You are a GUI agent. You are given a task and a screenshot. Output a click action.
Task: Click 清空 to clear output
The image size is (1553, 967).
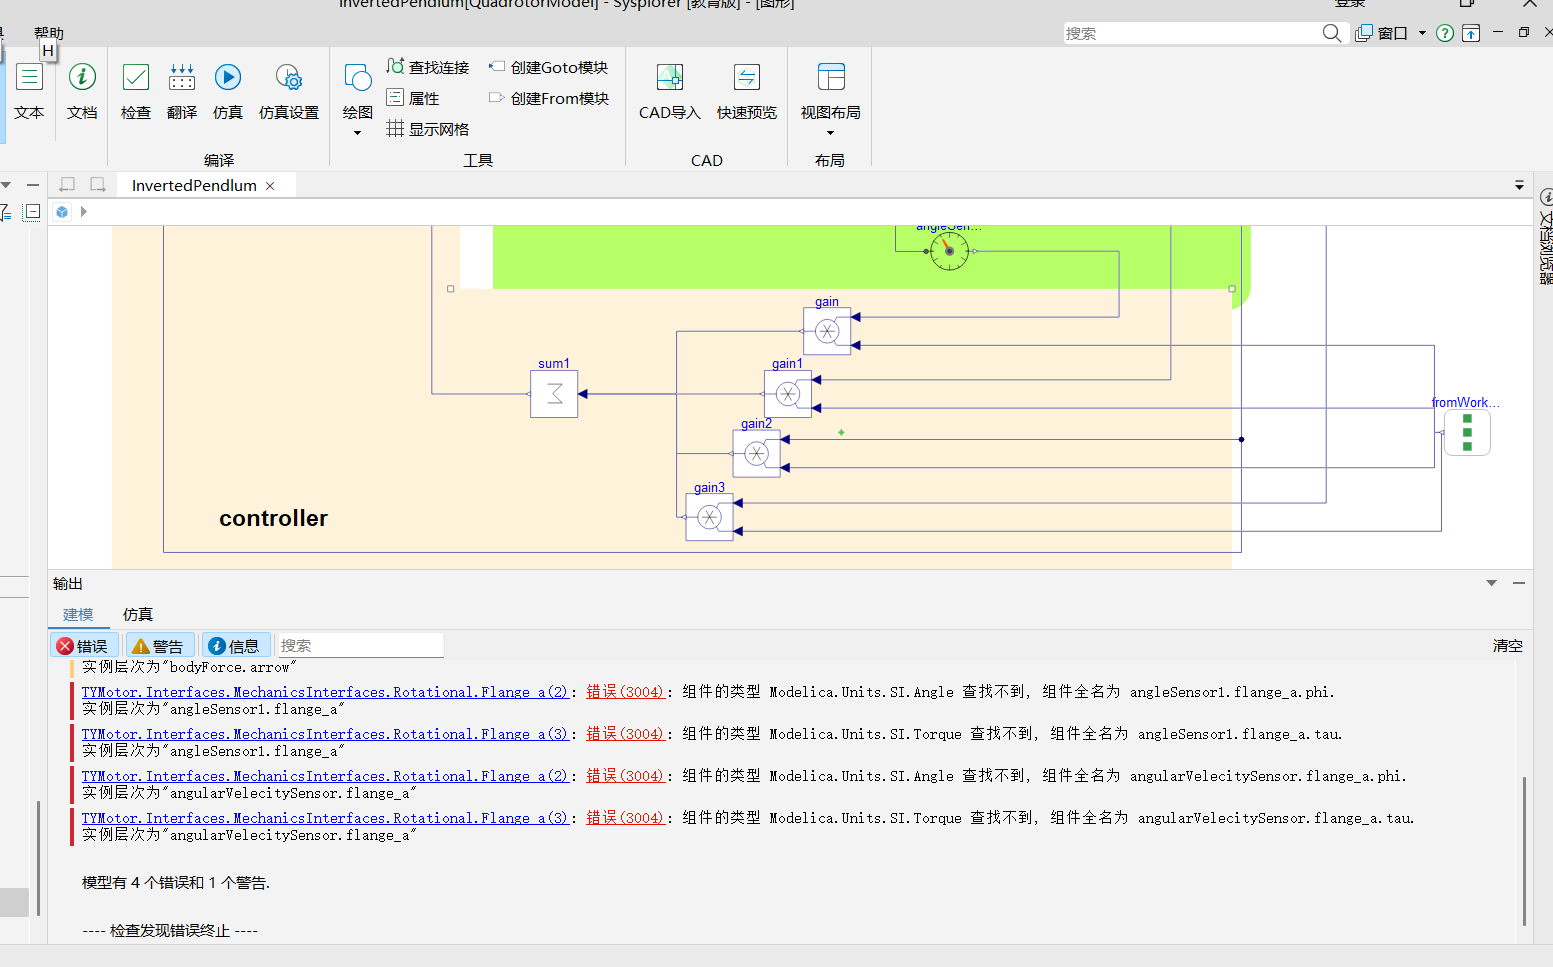(1508, 646)
